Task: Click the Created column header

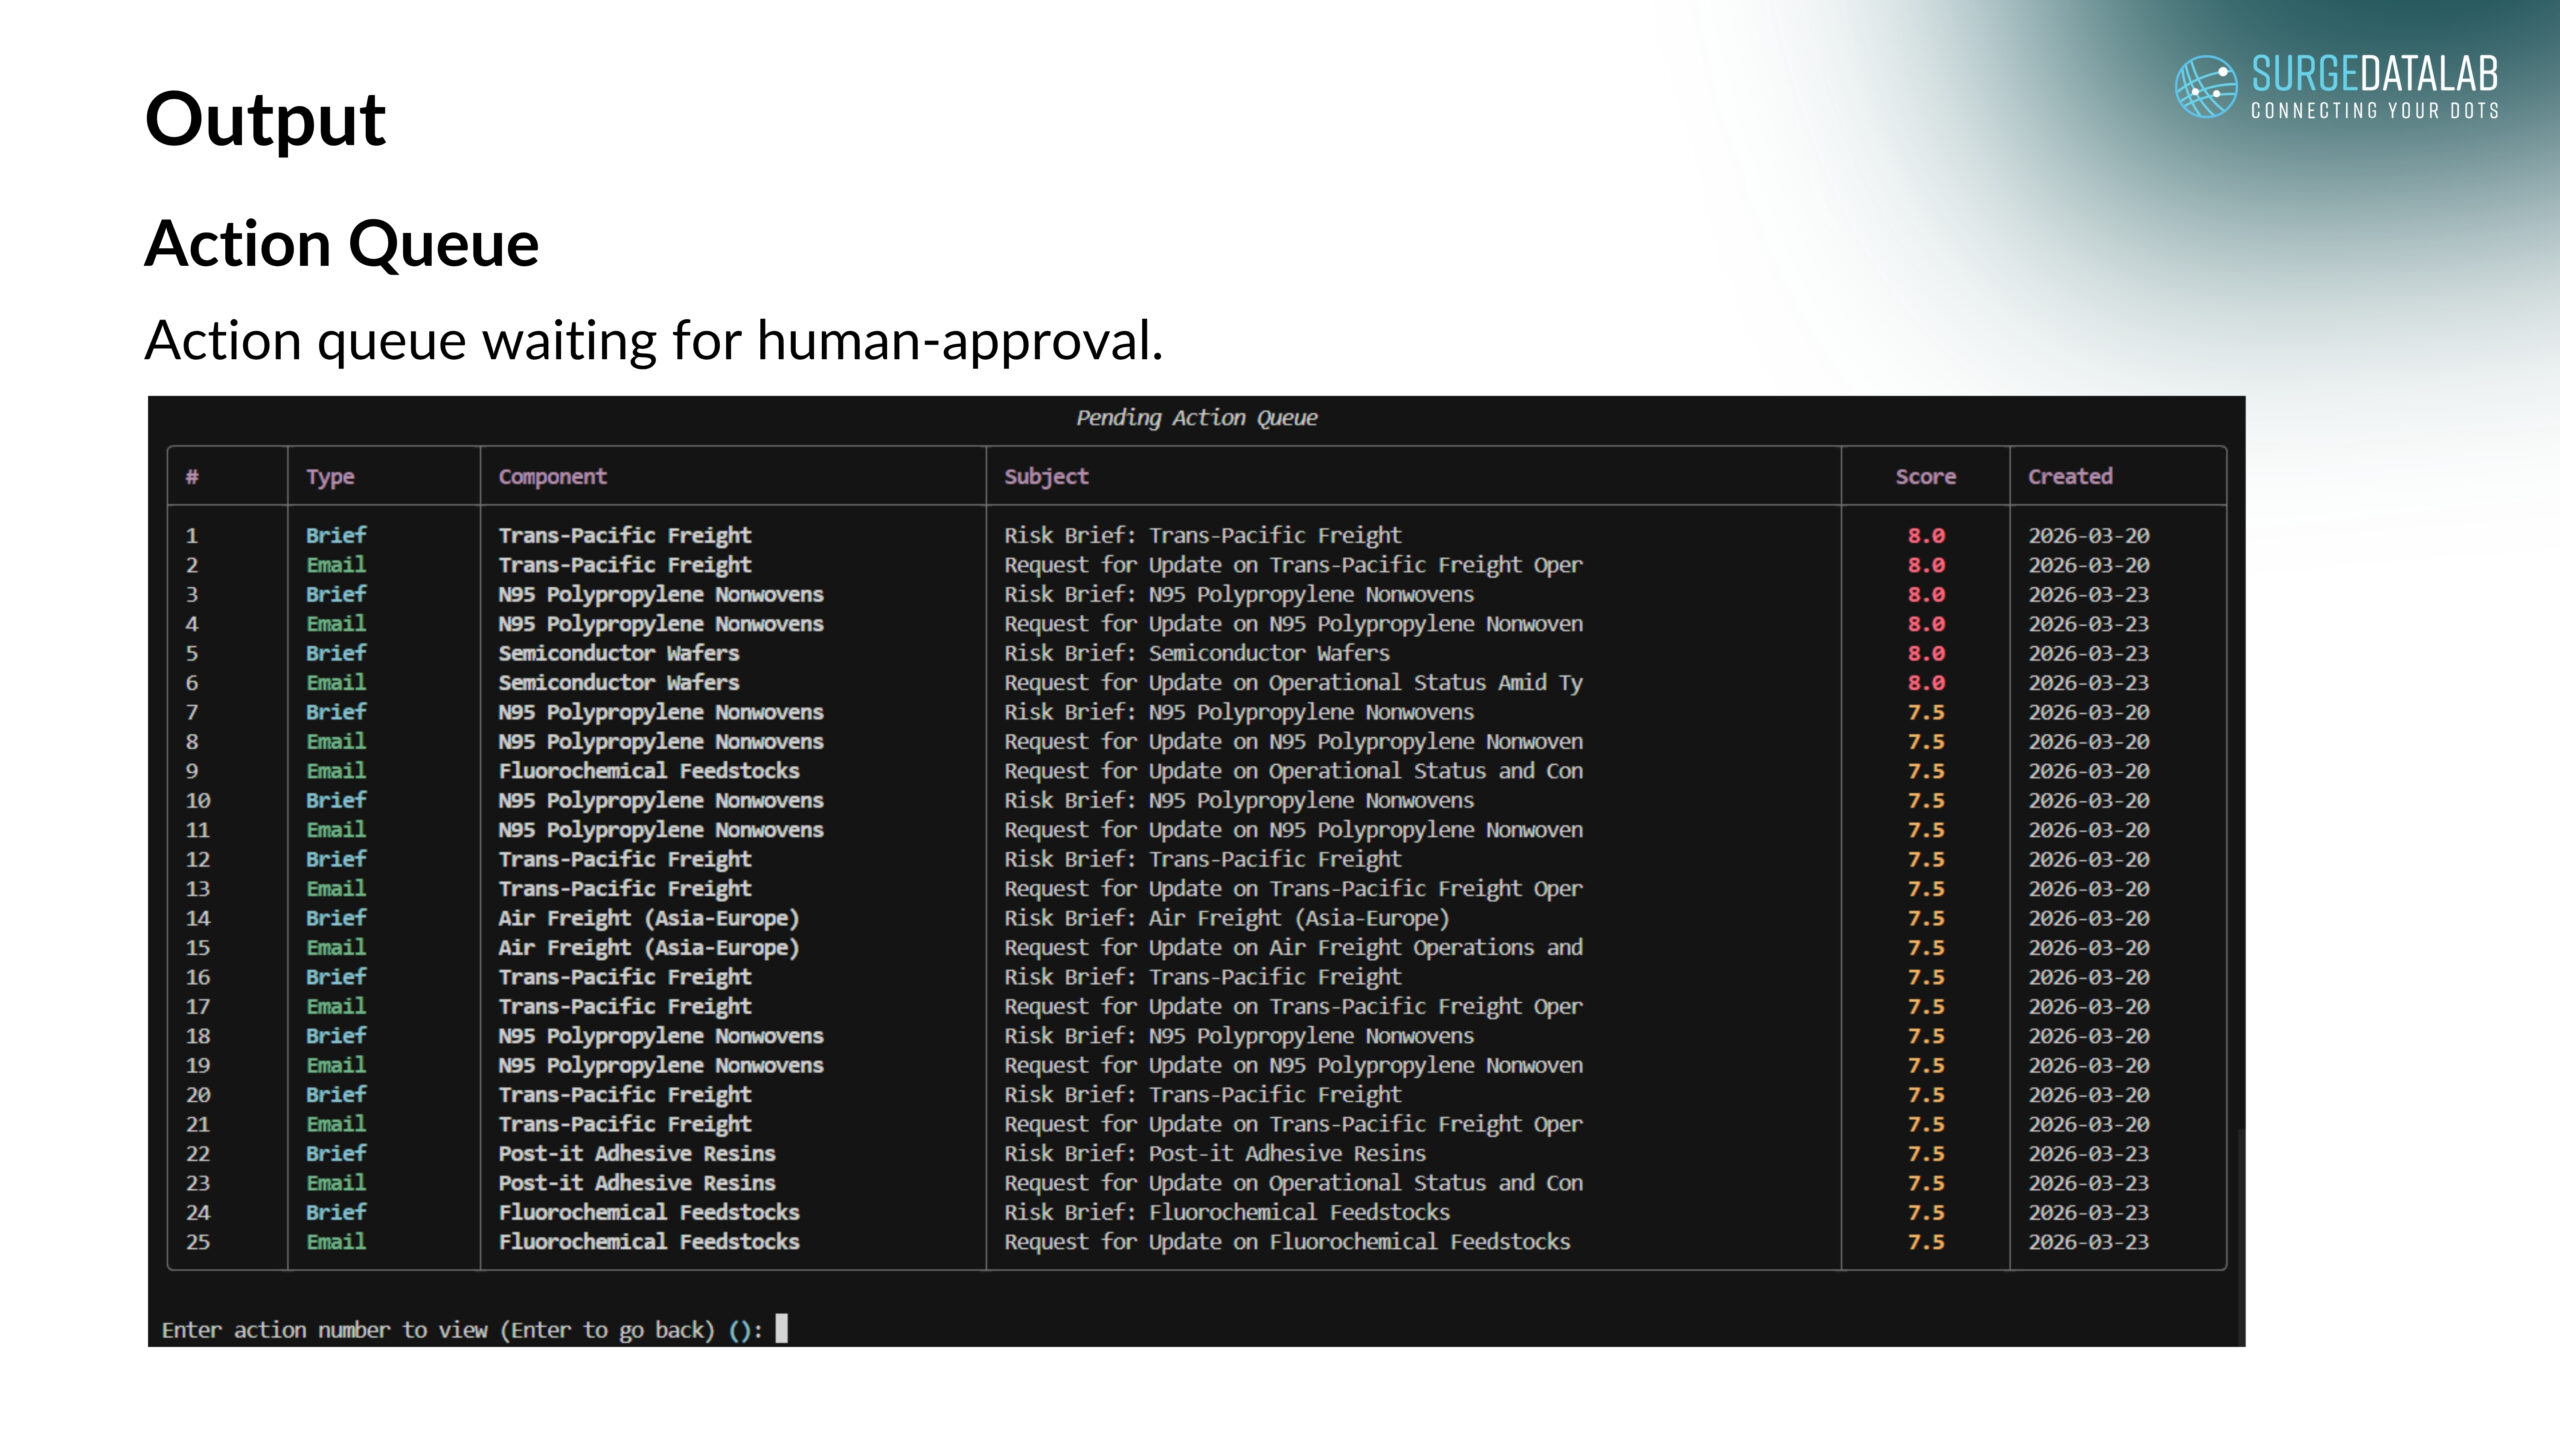Action: pyautogui.click(x=2070, y=476)
